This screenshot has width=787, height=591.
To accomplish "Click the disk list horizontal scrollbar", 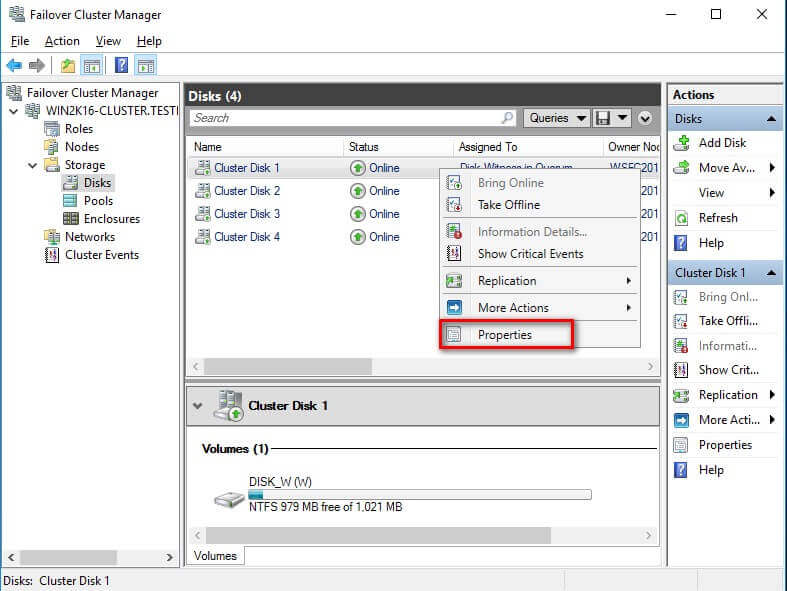I will click(x=290, y=367).
